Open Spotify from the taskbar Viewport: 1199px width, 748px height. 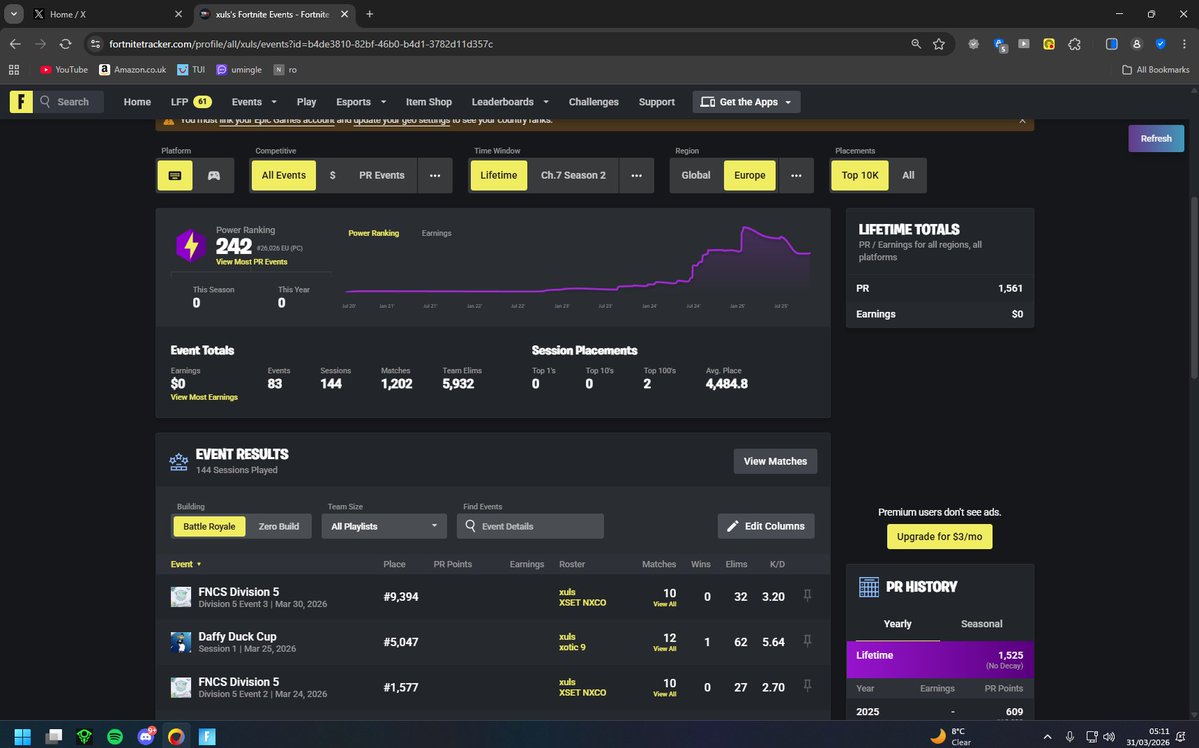(x=115, y=737)
